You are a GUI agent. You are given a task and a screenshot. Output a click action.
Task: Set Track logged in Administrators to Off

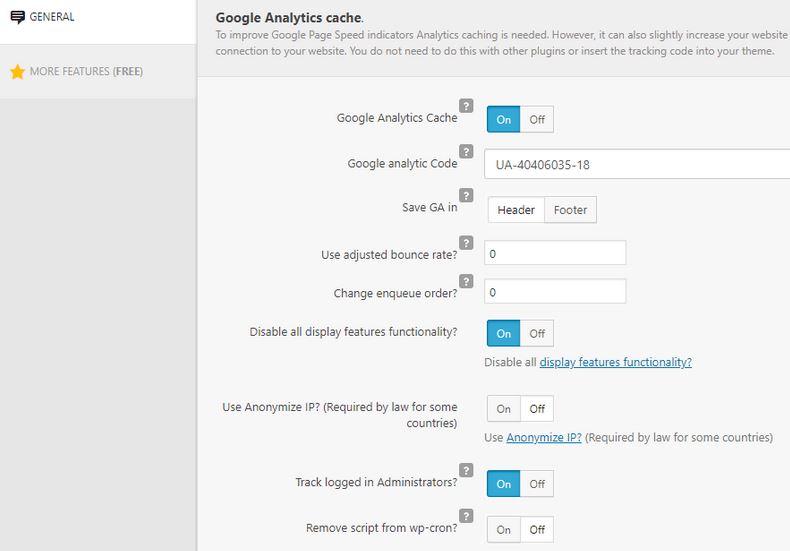click(537, 484)
